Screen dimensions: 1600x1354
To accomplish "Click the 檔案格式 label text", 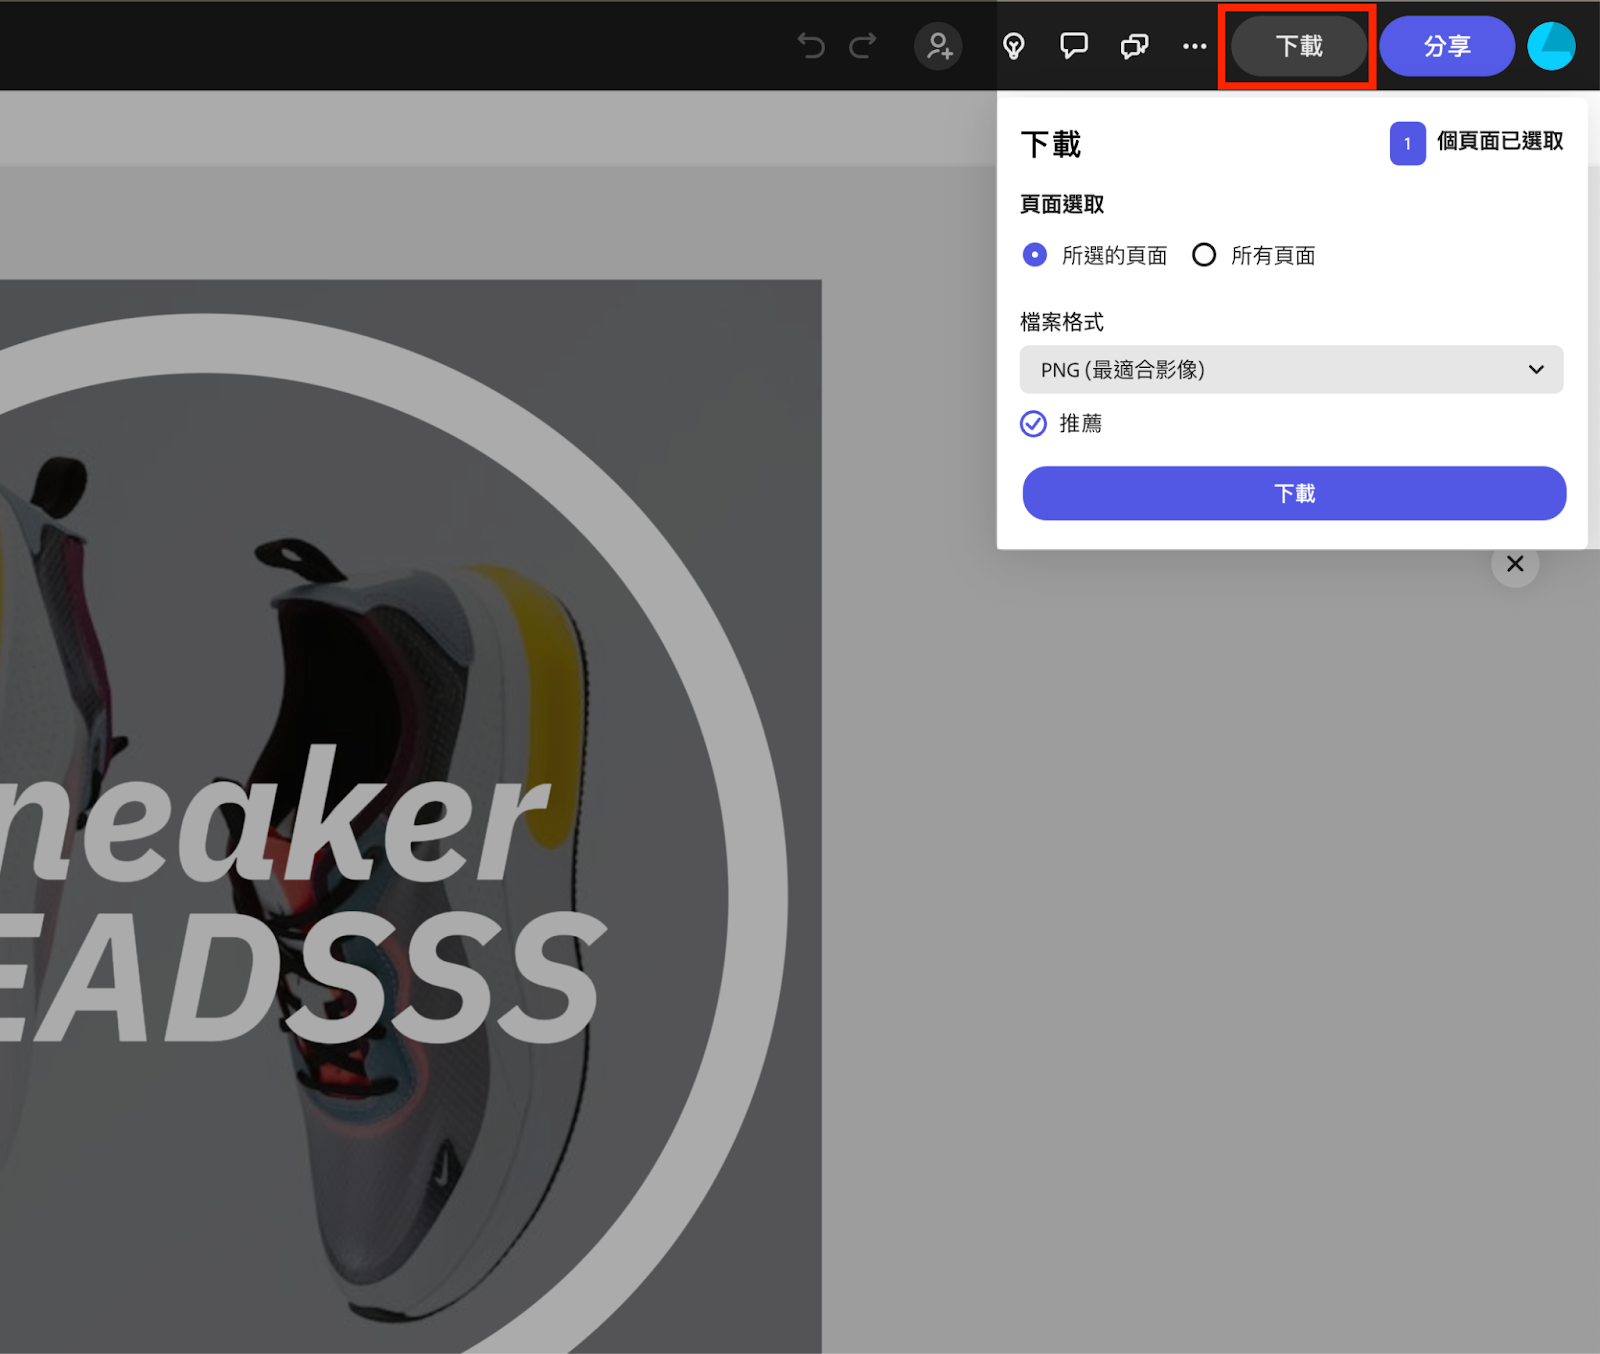I will click(x=1062, y=322).
